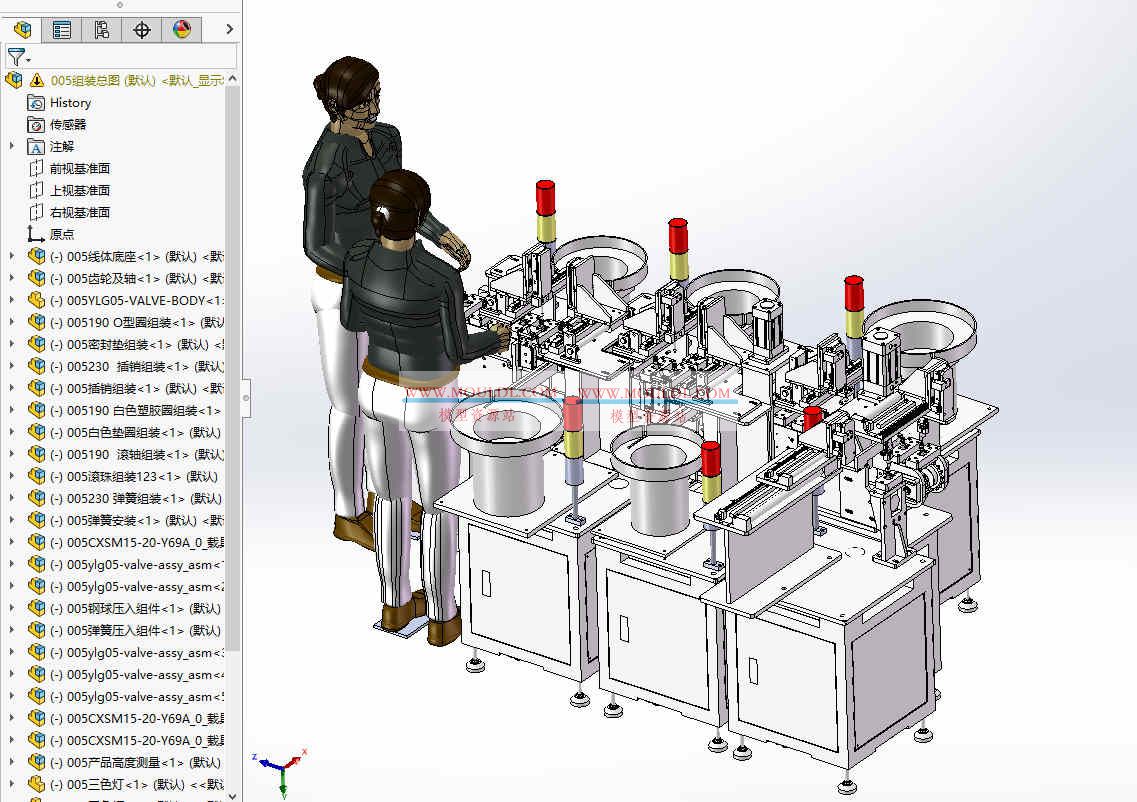This screenshot has width=1137, height=802.
Task: Click the feature tree vertical scrollbar
Action: click(233, 400)
